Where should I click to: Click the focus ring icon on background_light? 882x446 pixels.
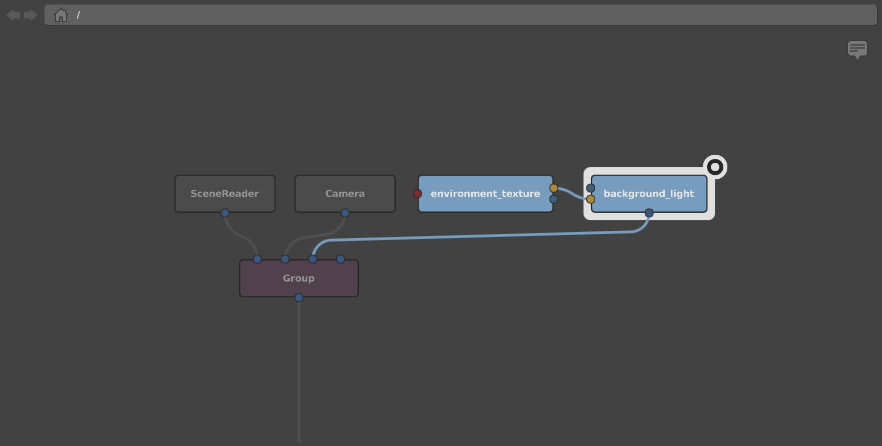click(x=715, y=167)
